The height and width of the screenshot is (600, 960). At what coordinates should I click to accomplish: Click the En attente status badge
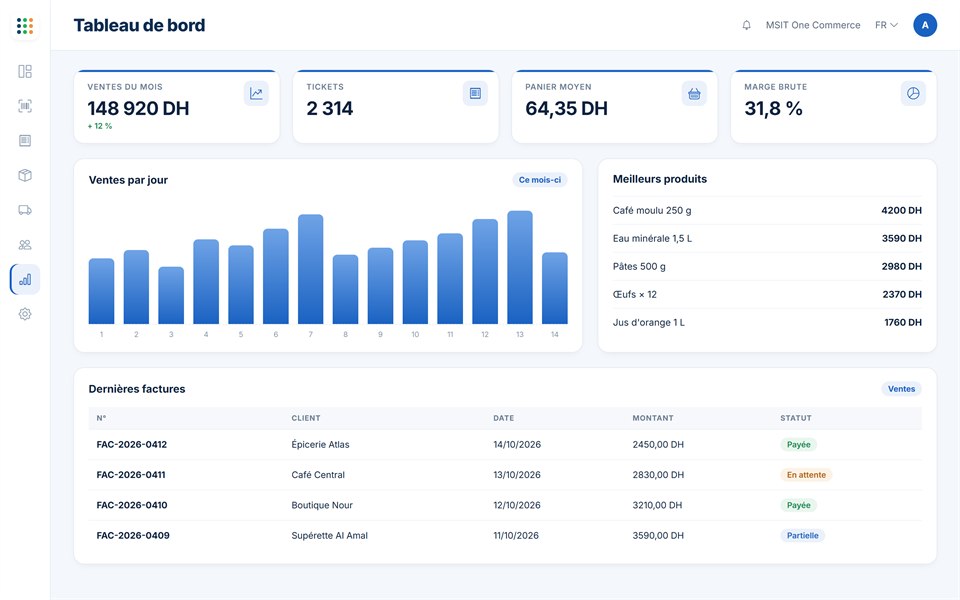point(806,475)
